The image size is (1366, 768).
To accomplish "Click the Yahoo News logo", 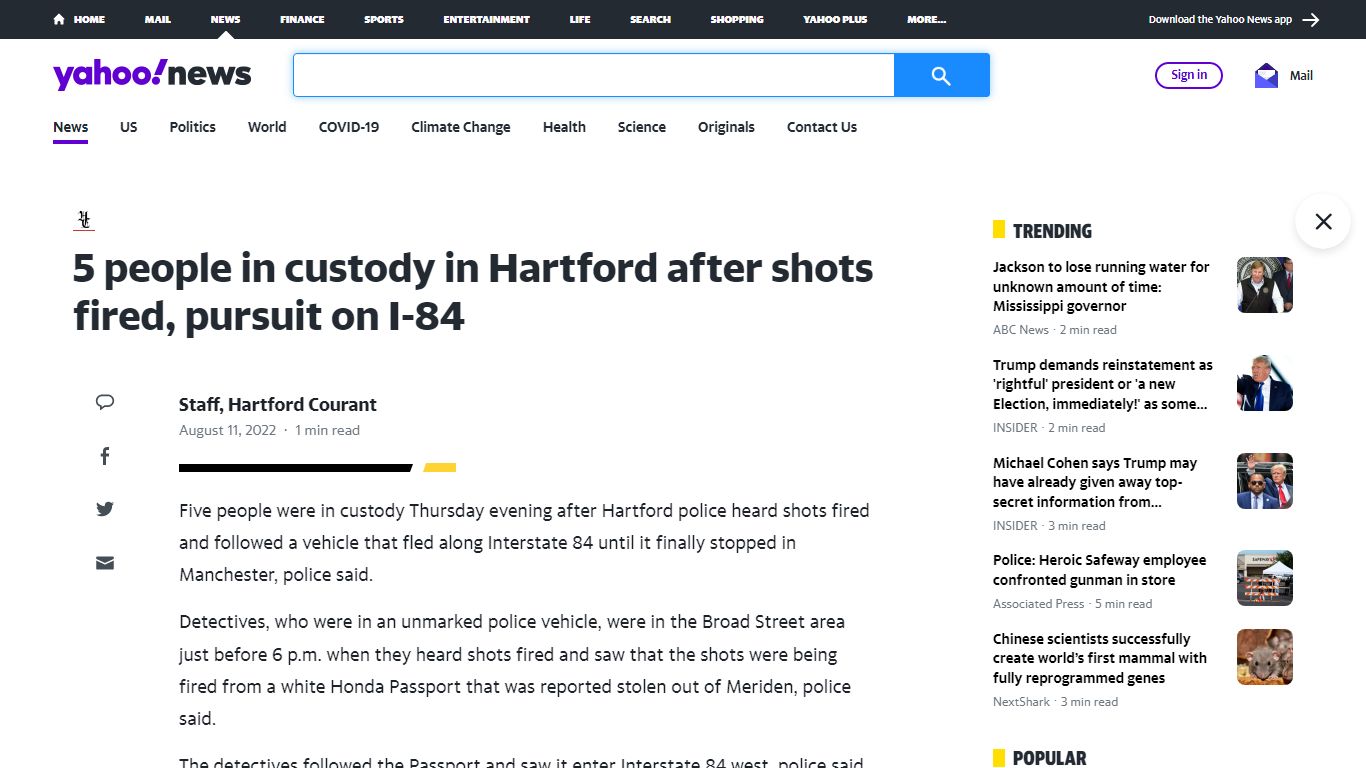I will pyautogui.click(x=152, y=75).
